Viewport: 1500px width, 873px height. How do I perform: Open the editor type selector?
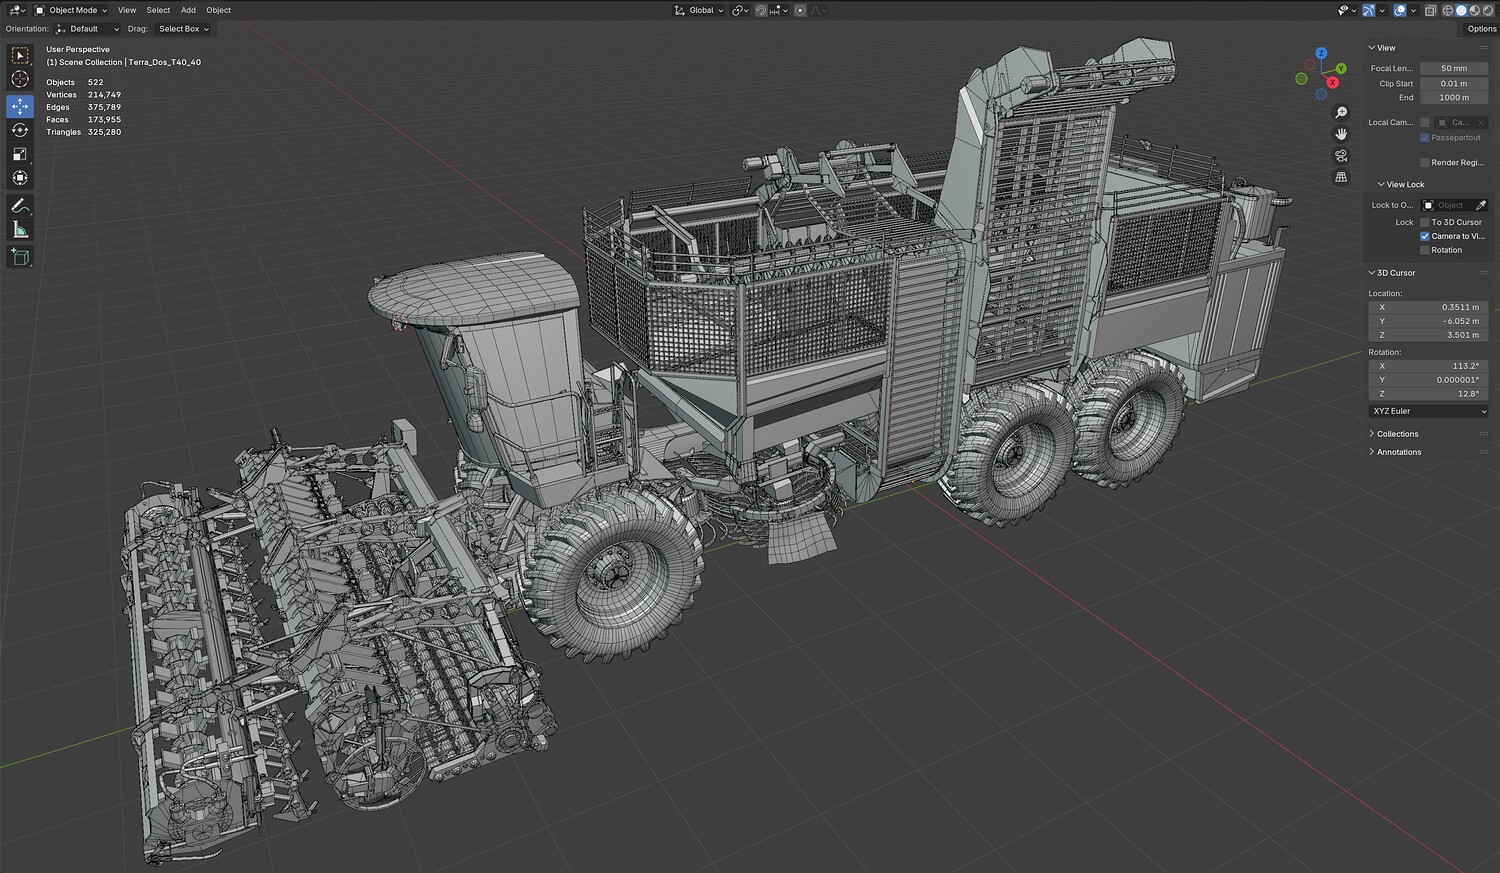click(x=17, y=10)
